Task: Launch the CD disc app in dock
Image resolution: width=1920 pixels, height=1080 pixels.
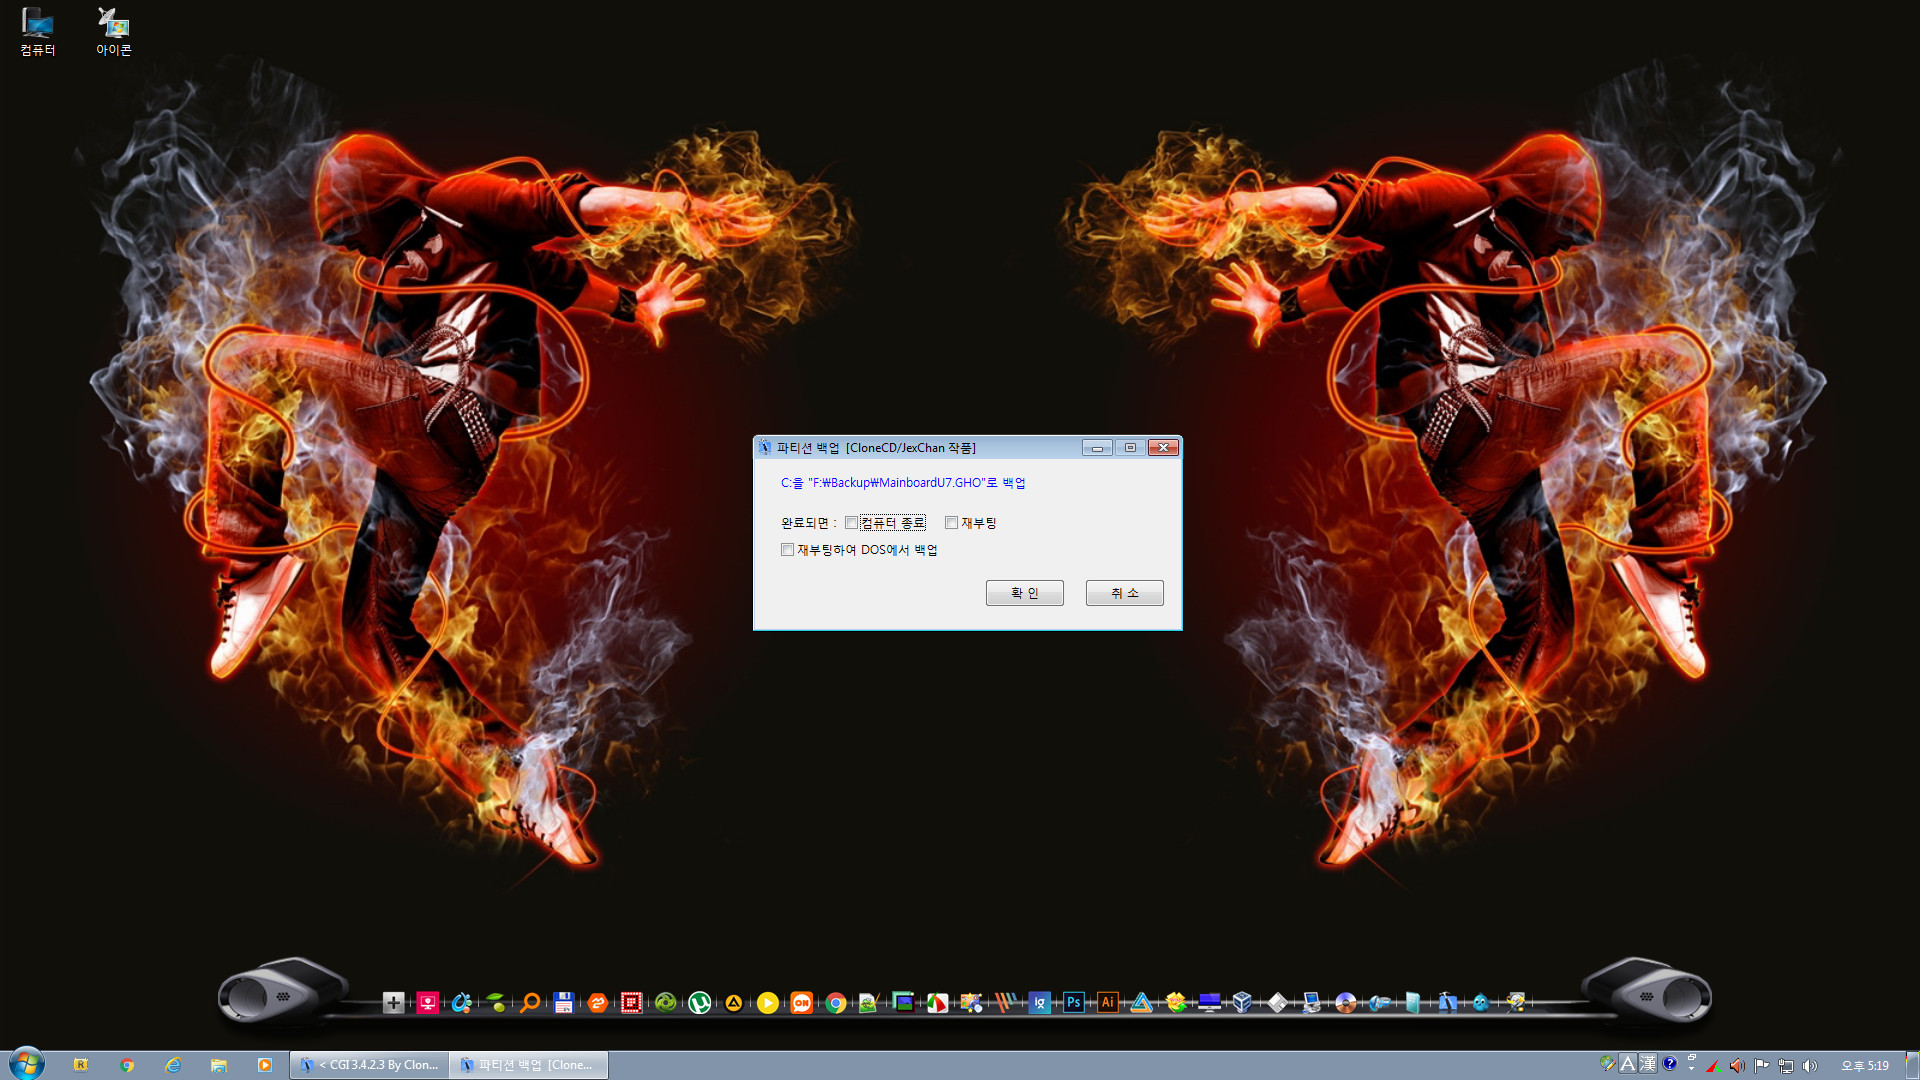Action: tap(1346, 1002)
